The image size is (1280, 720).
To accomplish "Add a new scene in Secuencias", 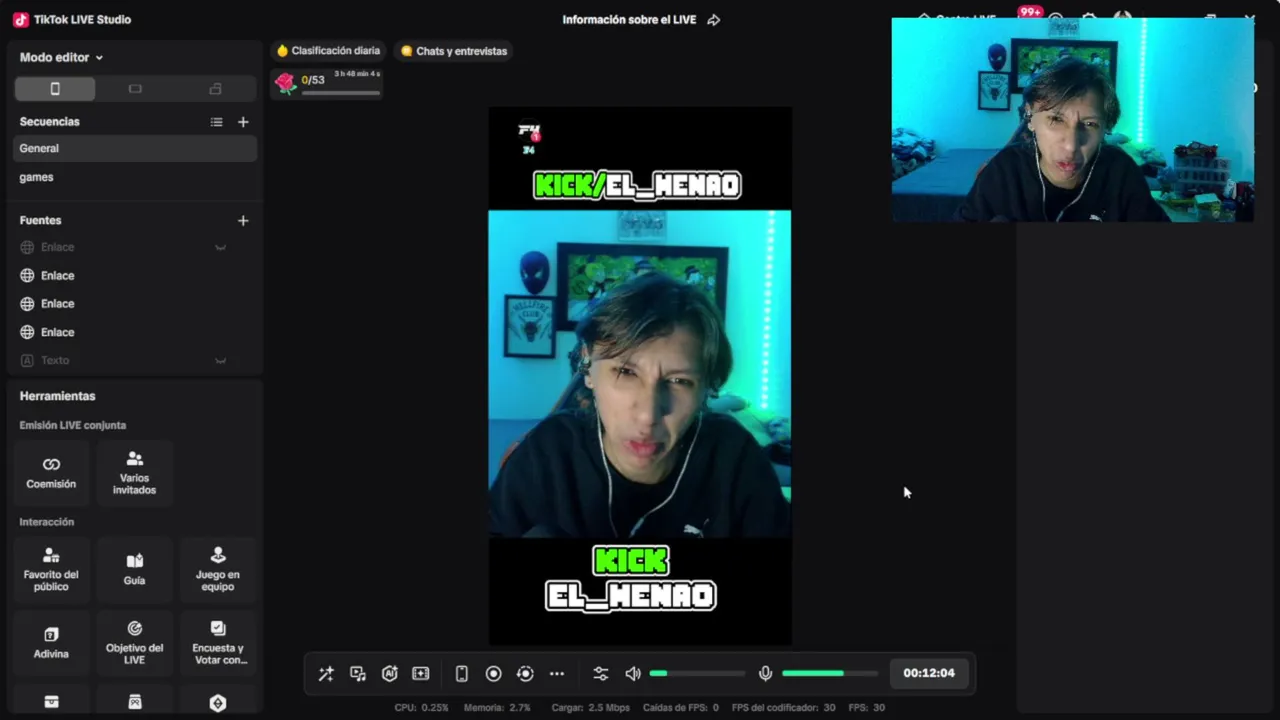I will [x=243, y=122].
